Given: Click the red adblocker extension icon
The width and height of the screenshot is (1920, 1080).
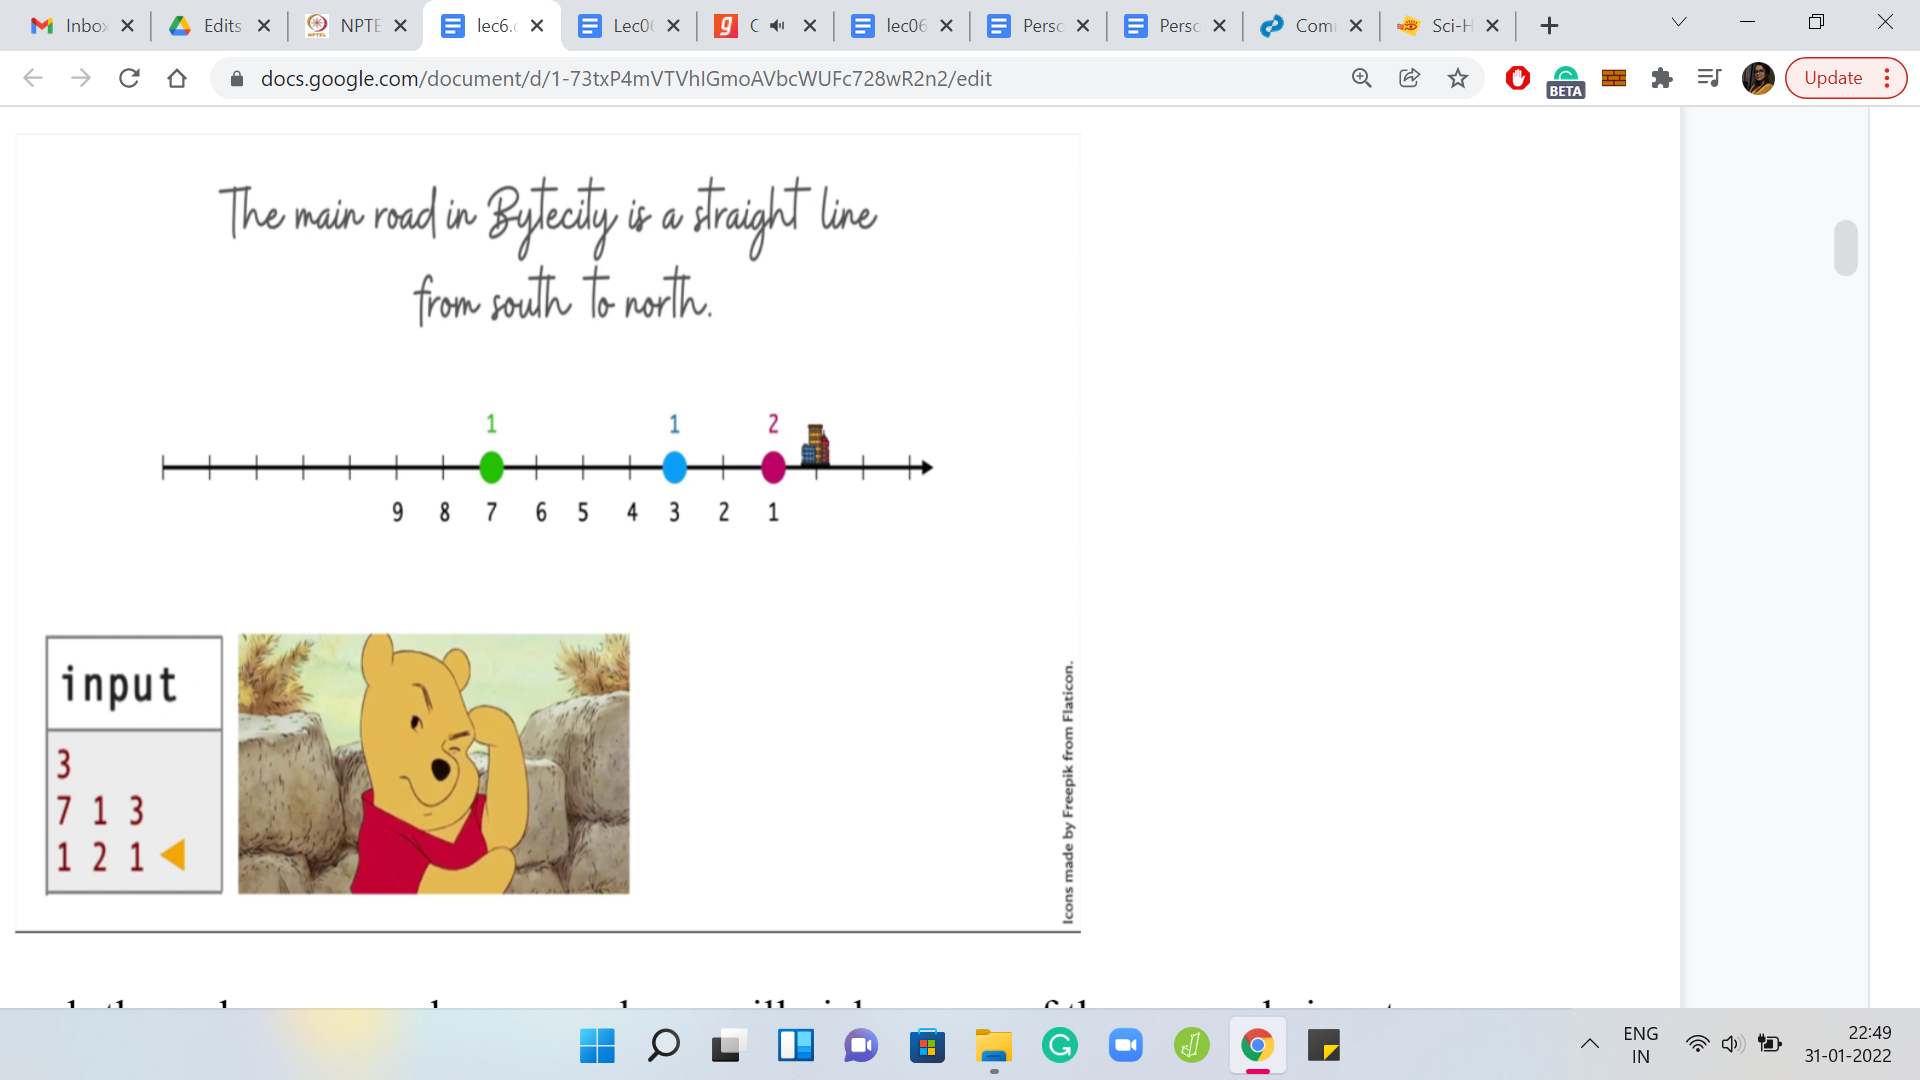Looking at the screenshot, I should click(x=1517, y=78).
